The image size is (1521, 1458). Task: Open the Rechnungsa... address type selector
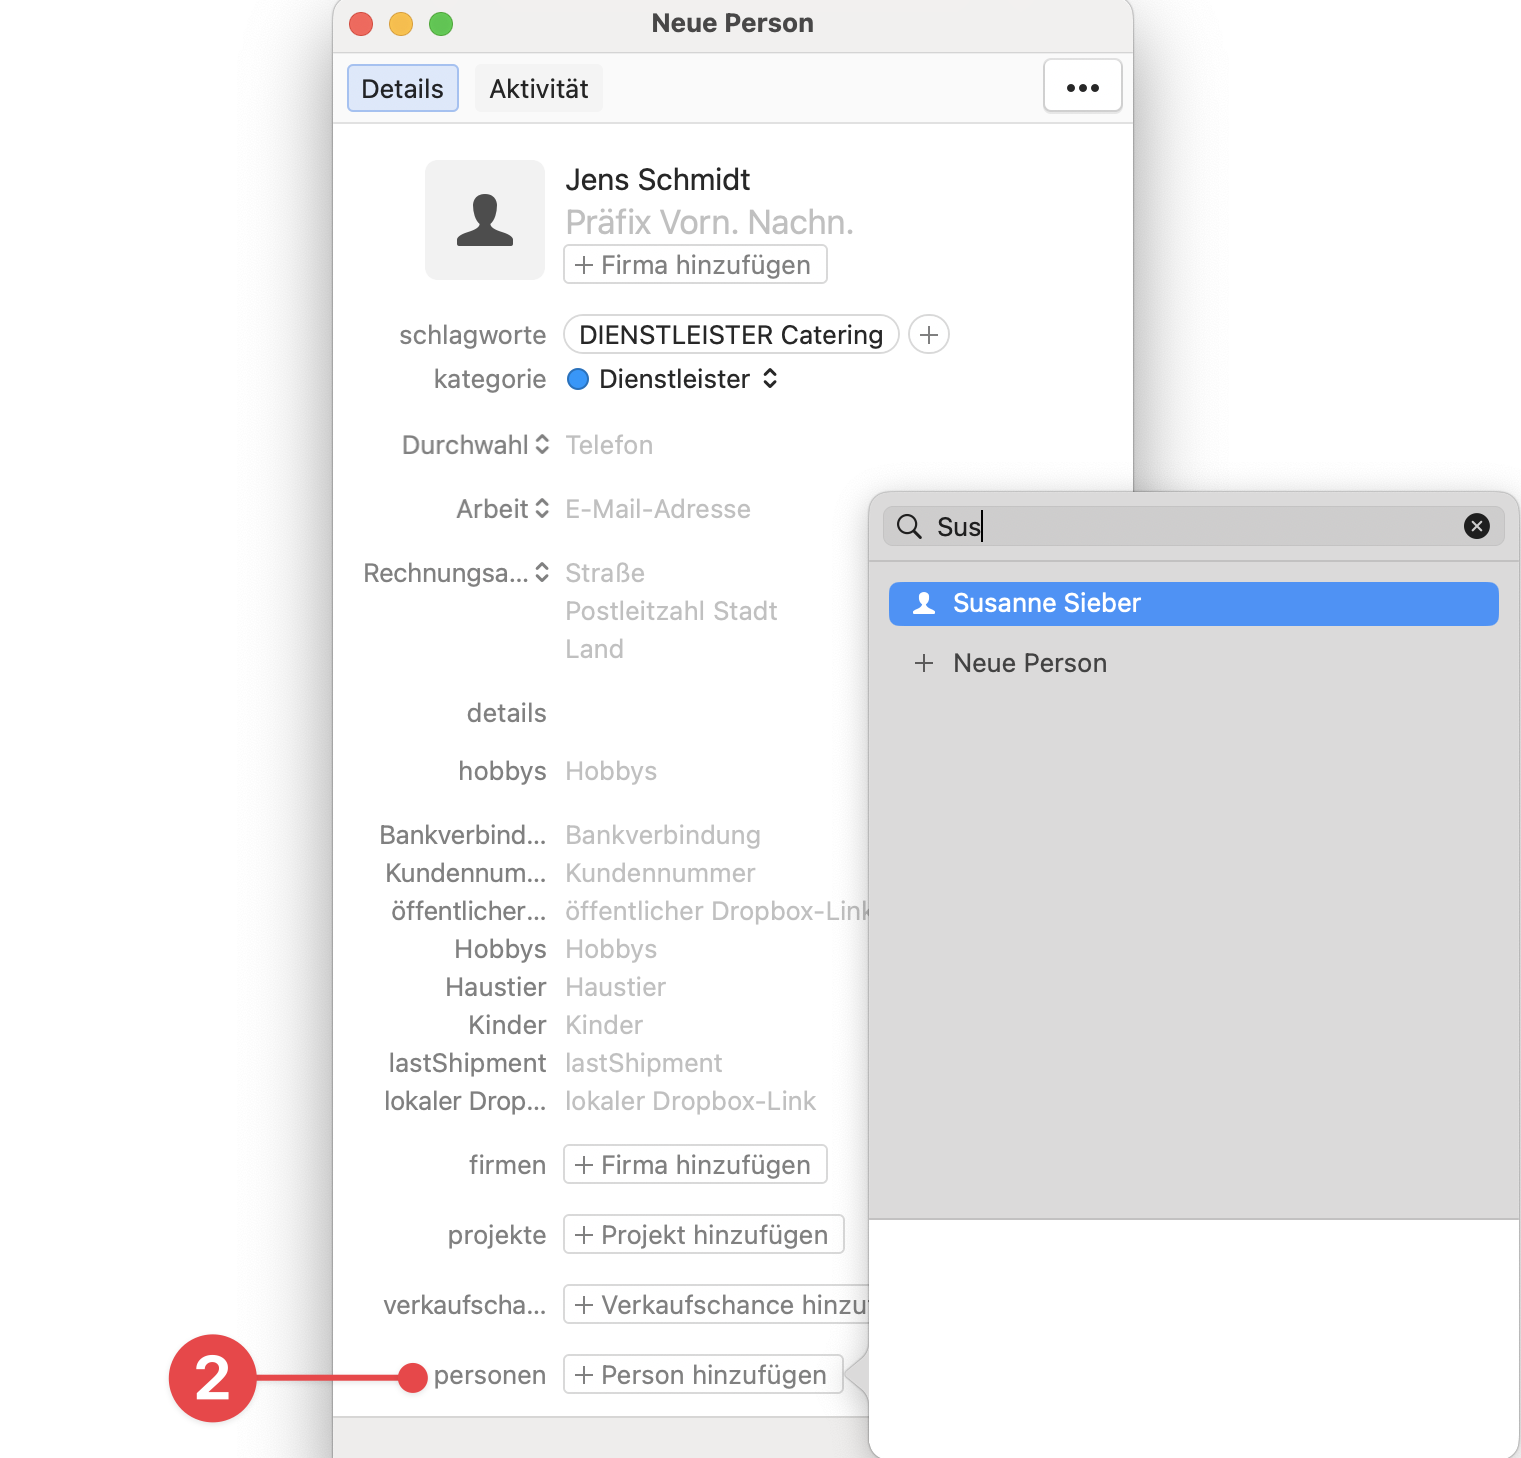coord(457,573)
